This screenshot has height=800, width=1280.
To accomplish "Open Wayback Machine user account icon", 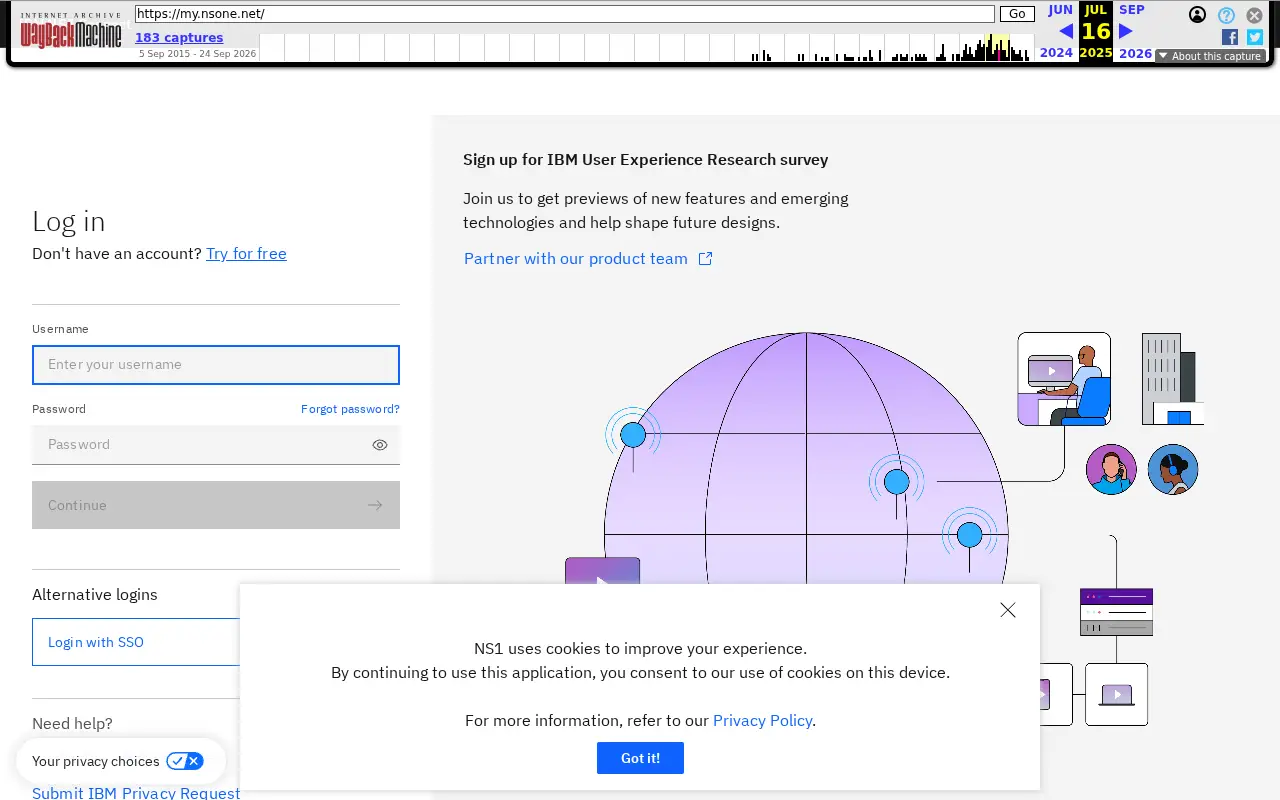I will [x=1197, y=15].
